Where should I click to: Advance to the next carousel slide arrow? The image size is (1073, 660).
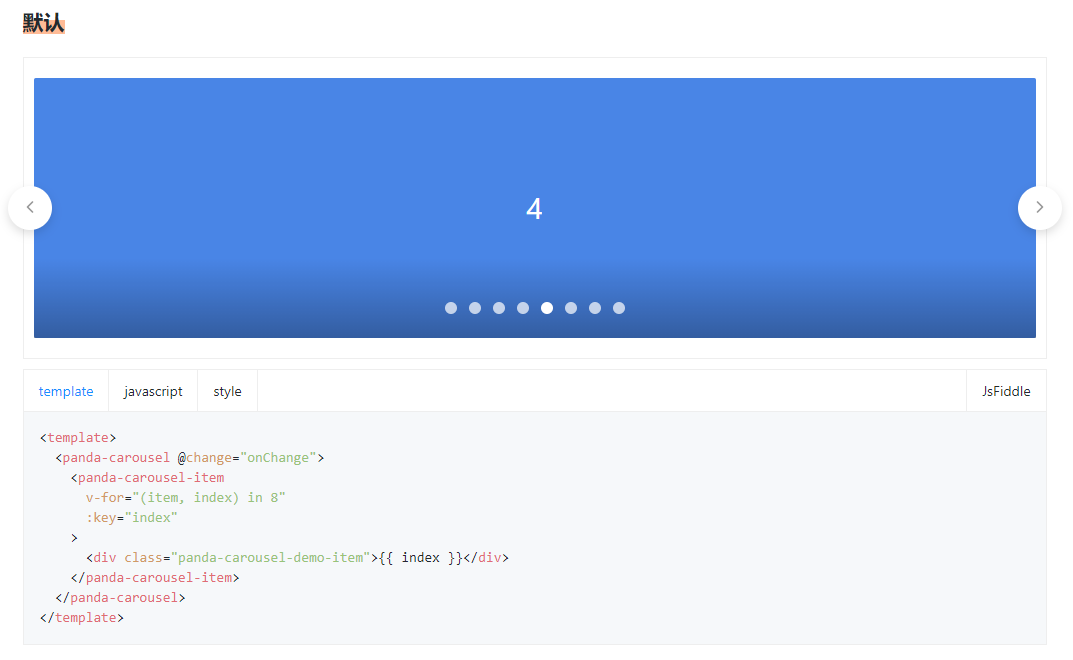pyautogui.click(x=1039, y=207)
